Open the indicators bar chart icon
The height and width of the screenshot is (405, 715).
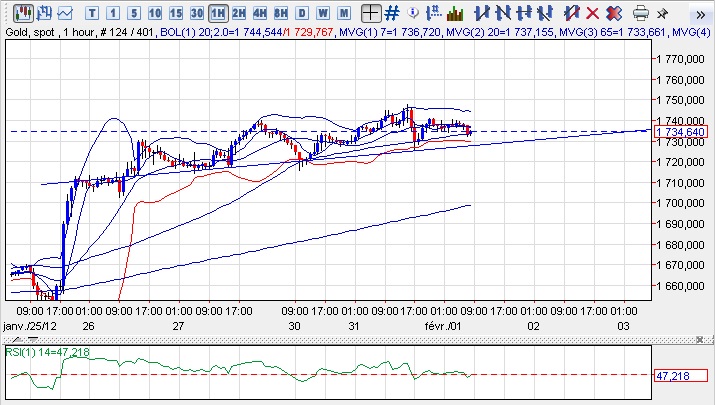(x=455, y=13)
